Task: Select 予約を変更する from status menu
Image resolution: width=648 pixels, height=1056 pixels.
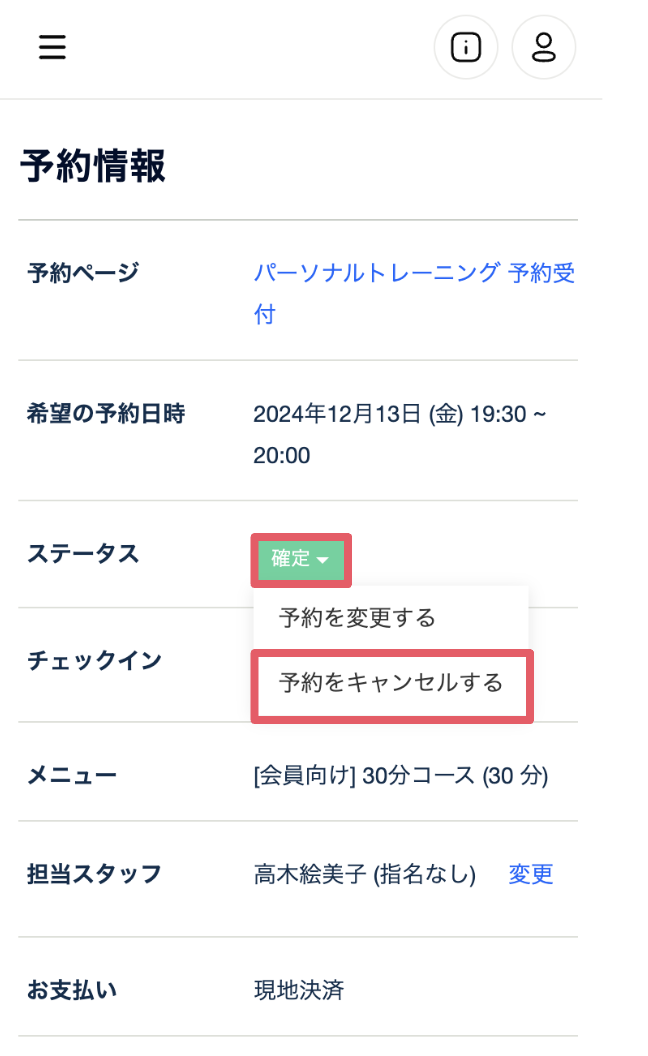Action: (357, 617)
